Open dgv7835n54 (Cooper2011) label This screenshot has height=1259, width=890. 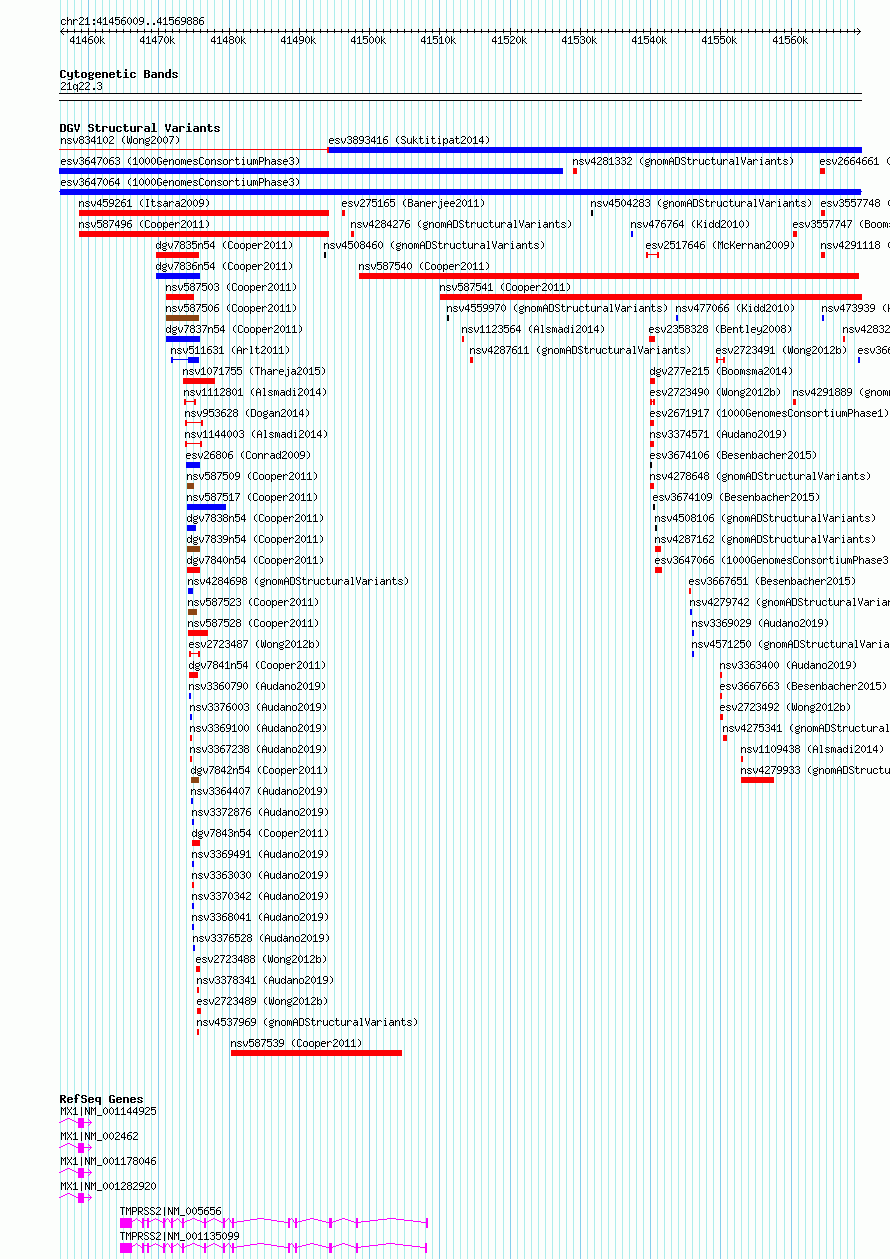pos(224,245)
